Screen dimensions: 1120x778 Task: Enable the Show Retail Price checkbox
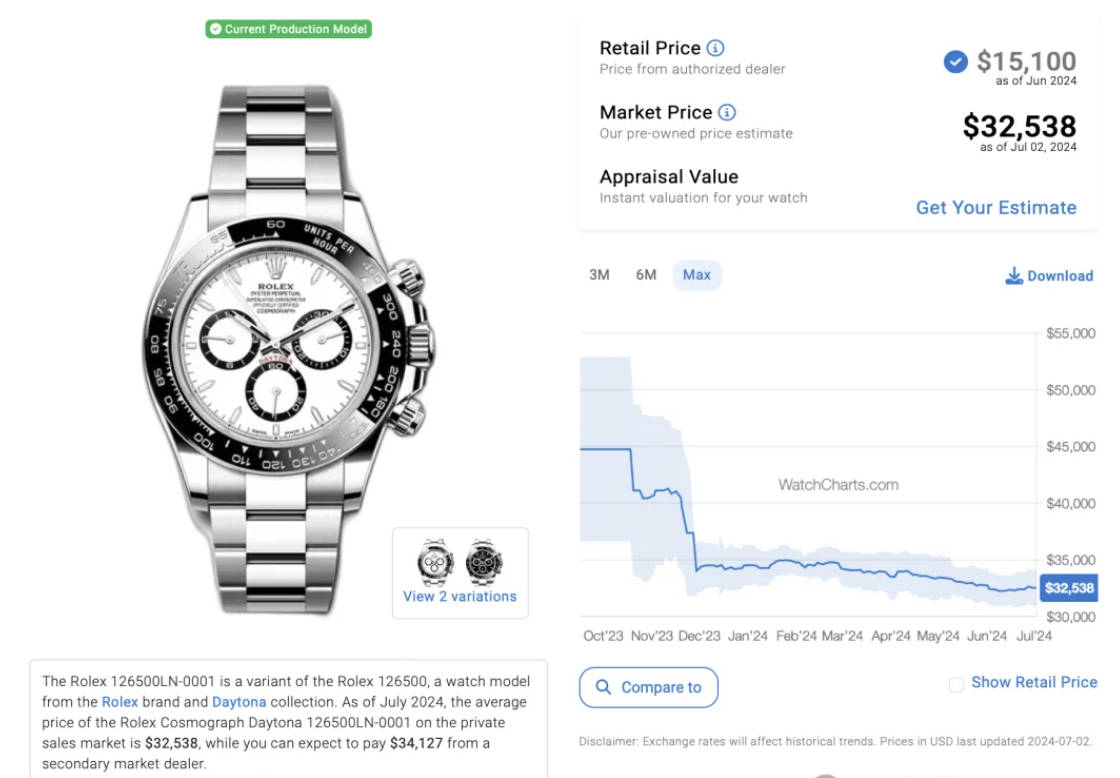click(956, 684)
